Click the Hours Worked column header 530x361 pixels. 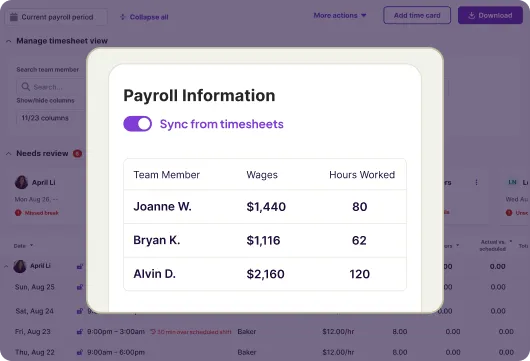(362, 175)
